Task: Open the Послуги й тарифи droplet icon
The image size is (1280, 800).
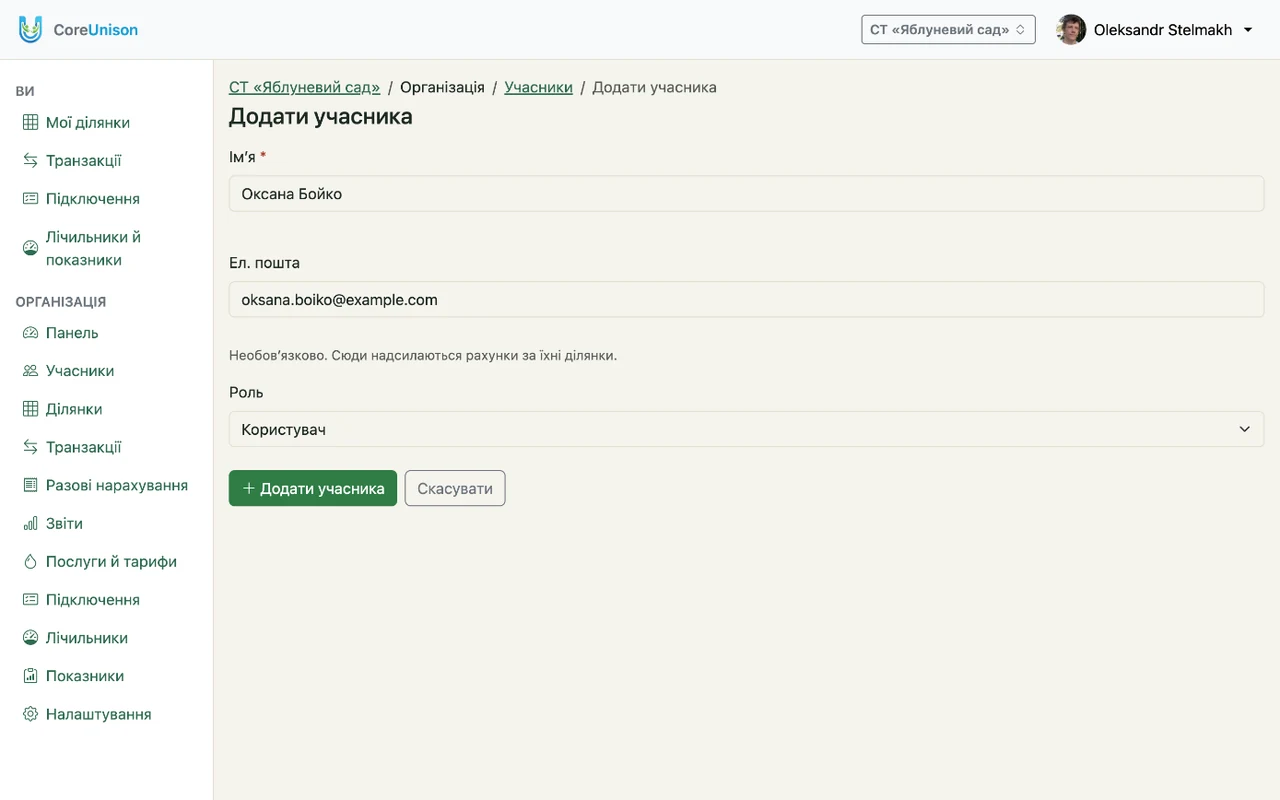Action: point(30,562)
